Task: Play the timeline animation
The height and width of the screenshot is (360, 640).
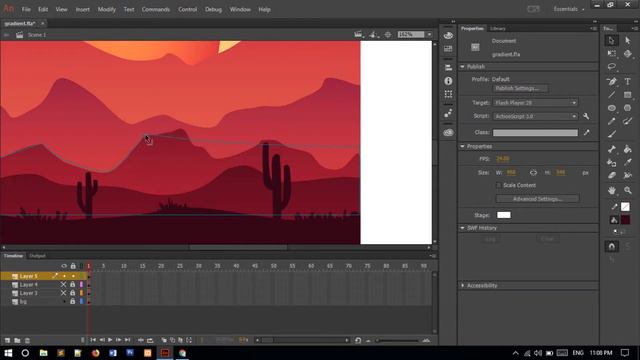Action: (110, 340)
